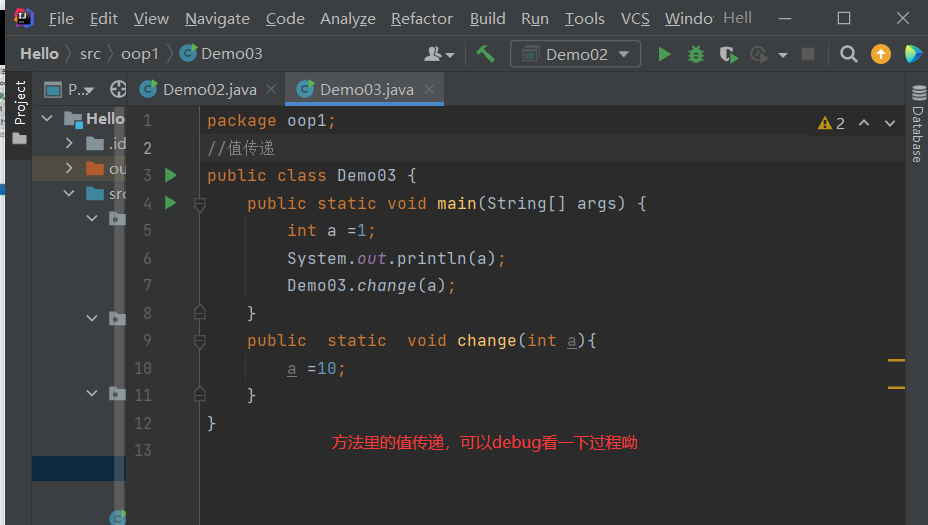The width and height of the screenshot is (928, 525).
Task: Click the oop1 breadcrumb in navigation bar
Action: pos(139,54)
